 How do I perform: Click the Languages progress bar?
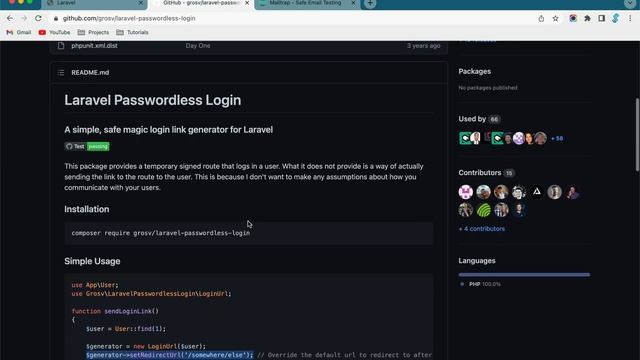coord(524,275)
